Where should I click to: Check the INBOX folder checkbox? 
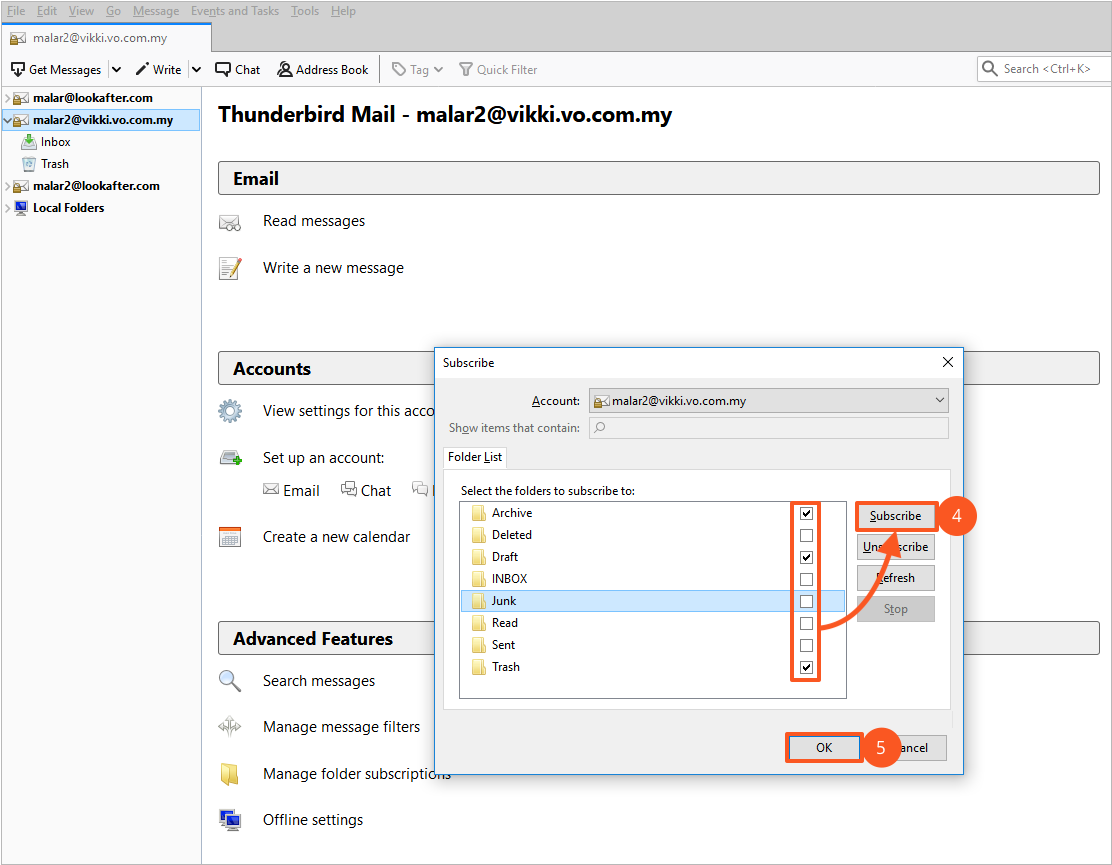[x=806, y=579]
